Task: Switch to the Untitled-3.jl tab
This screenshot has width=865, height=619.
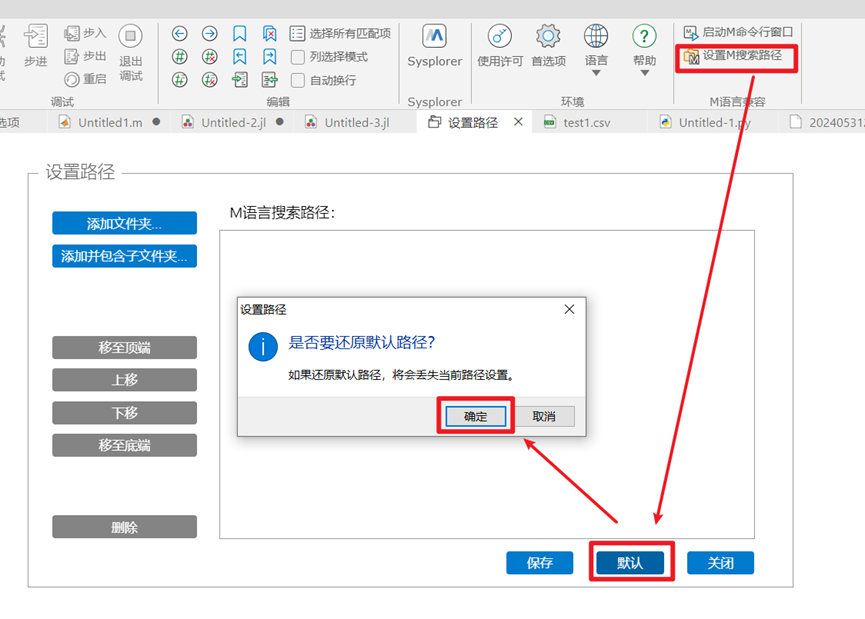Action: [x=356, y=122]
